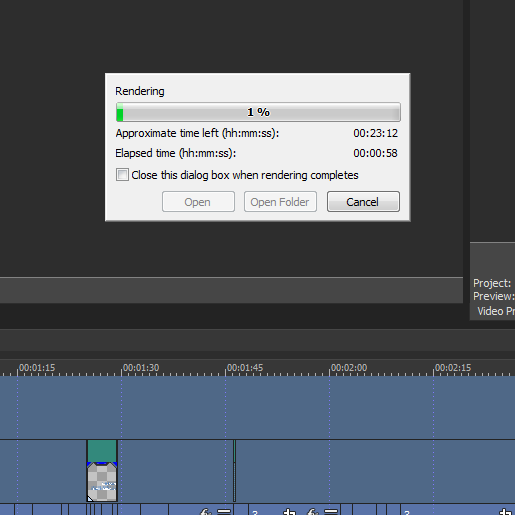Open Event FX on clip before 00:01:45
This screenshot has height=515, width=515.
(x=206, y=512)
